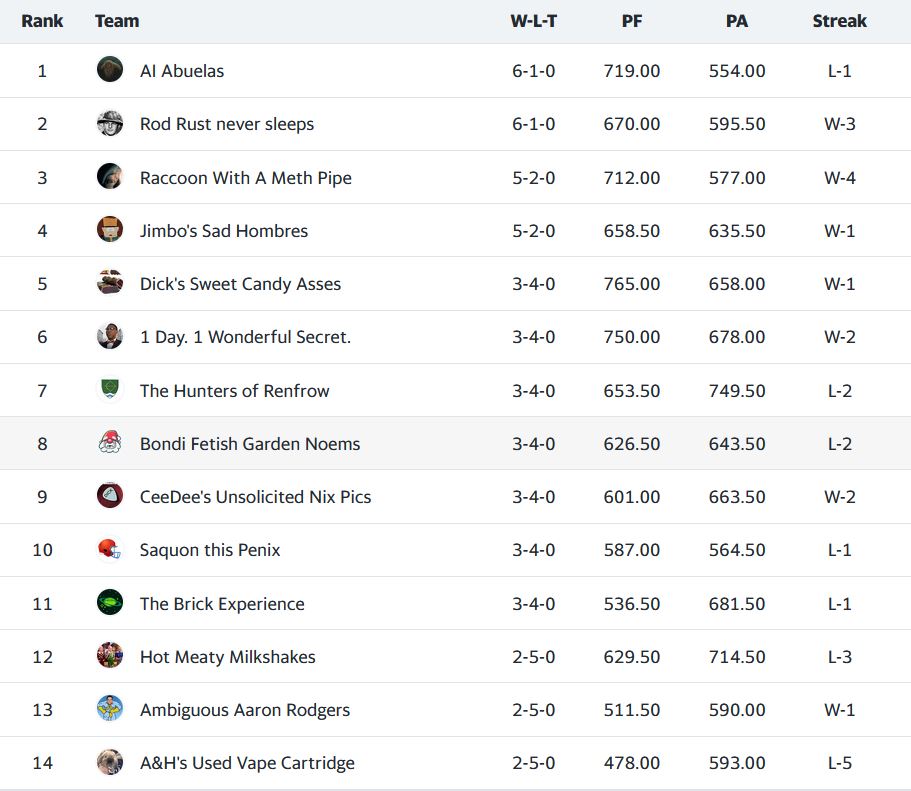Click The Hunters of Renfrow shield logo
Screen dimensions: 911x791
(x=110, y=390)
